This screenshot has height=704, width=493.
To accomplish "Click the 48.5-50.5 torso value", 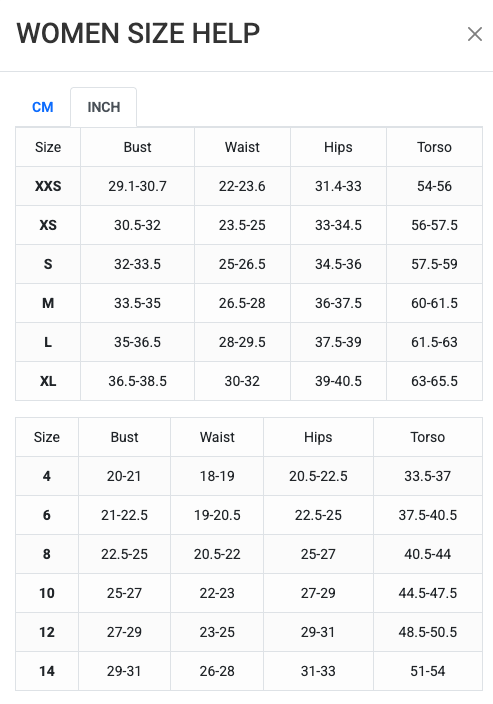I will tap(428, 632).
